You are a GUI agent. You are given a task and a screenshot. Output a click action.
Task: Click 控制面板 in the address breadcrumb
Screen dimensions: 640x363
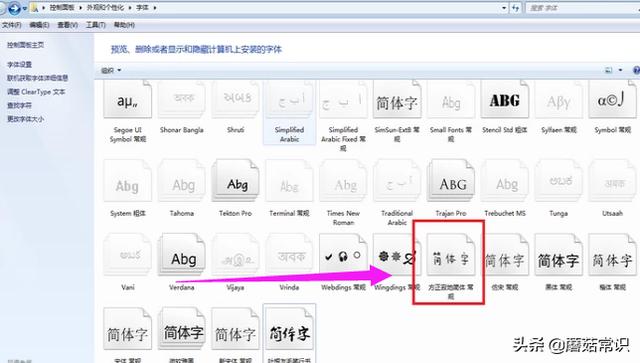(x=62, y=8)
